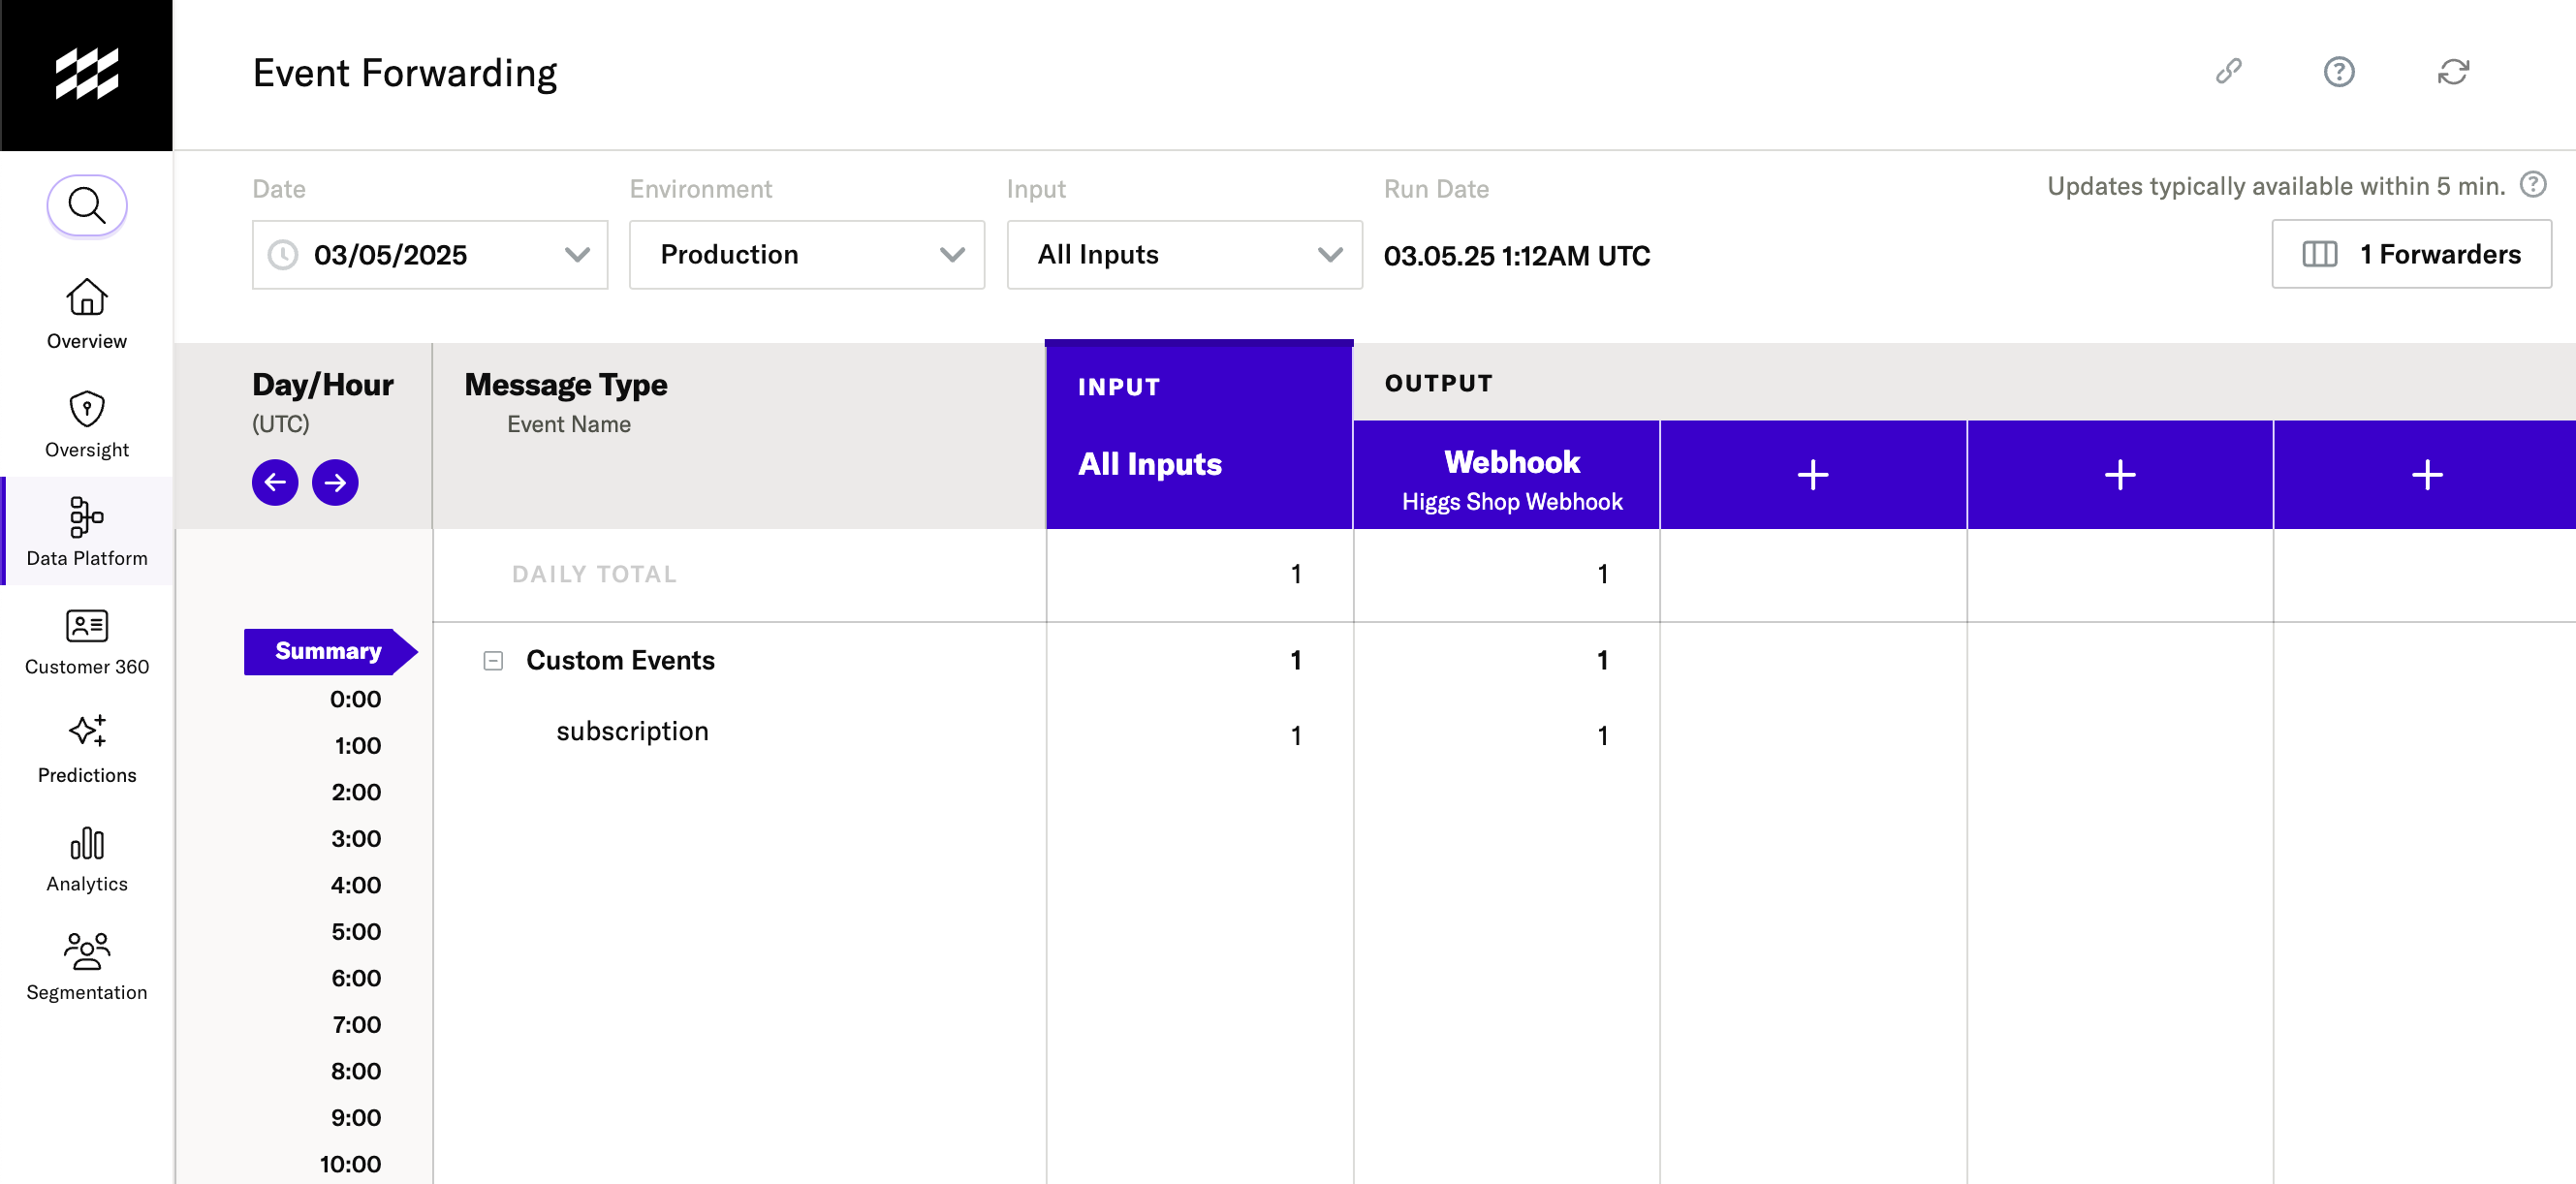Open the Overview home icon
Viewport: 2576px width, 1184px height.
pyautogui.click(x=87, y=297)
